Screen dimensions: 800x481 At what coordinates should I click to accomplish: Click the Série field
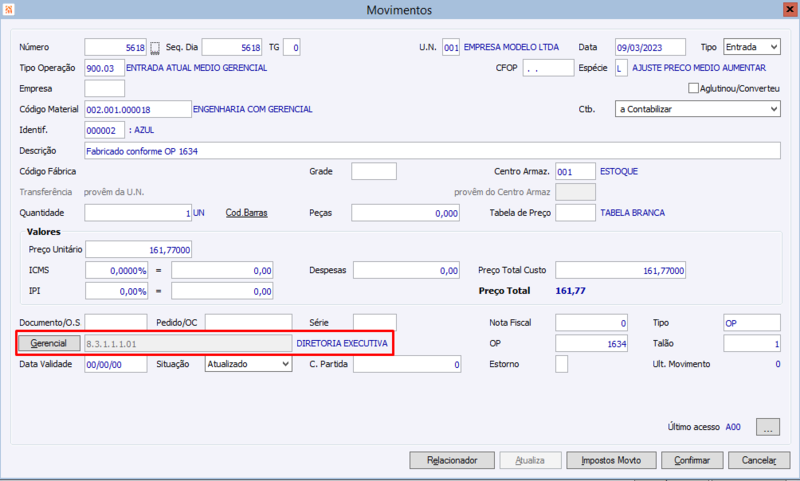click(x=374, y=322)
